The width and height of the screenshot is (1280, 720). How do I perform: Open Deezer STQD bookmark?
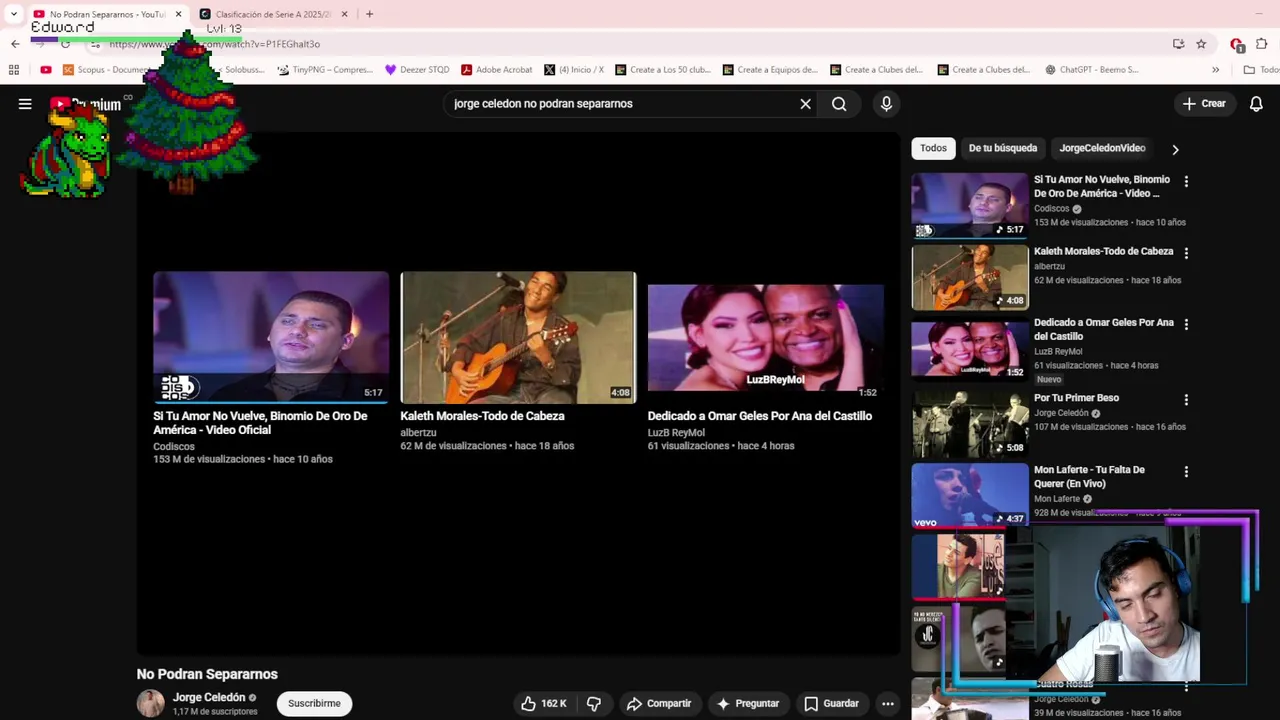click(417, 70)
